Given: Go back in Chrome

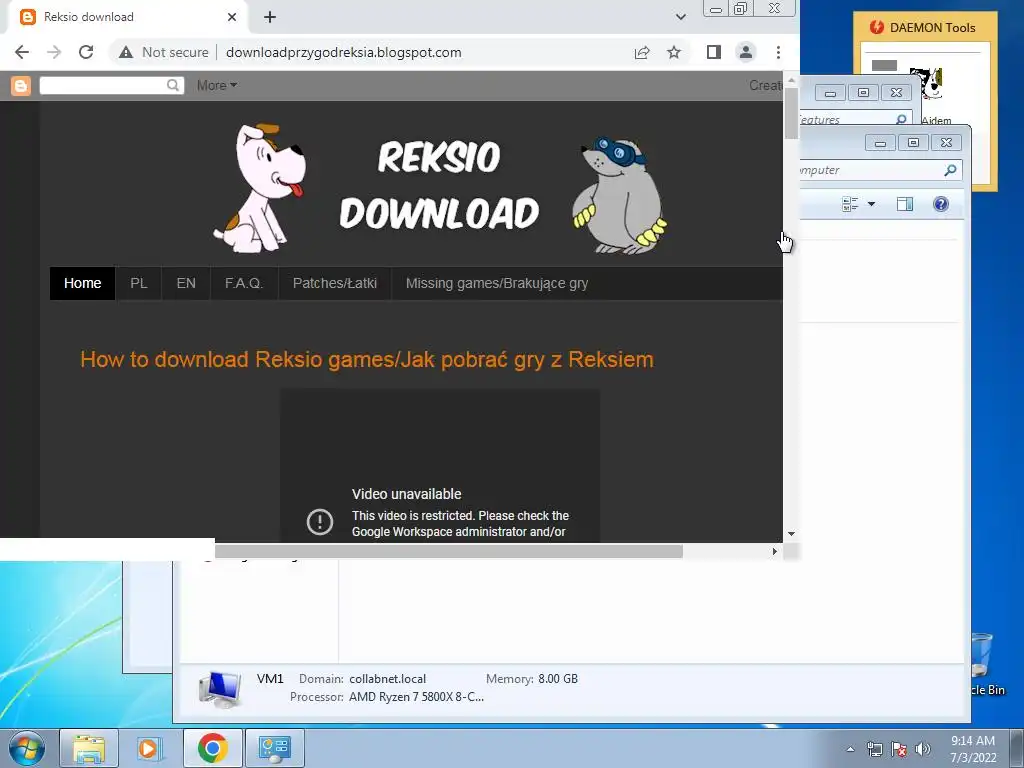Looking at the screenshot, I should [x=22, y=52].
